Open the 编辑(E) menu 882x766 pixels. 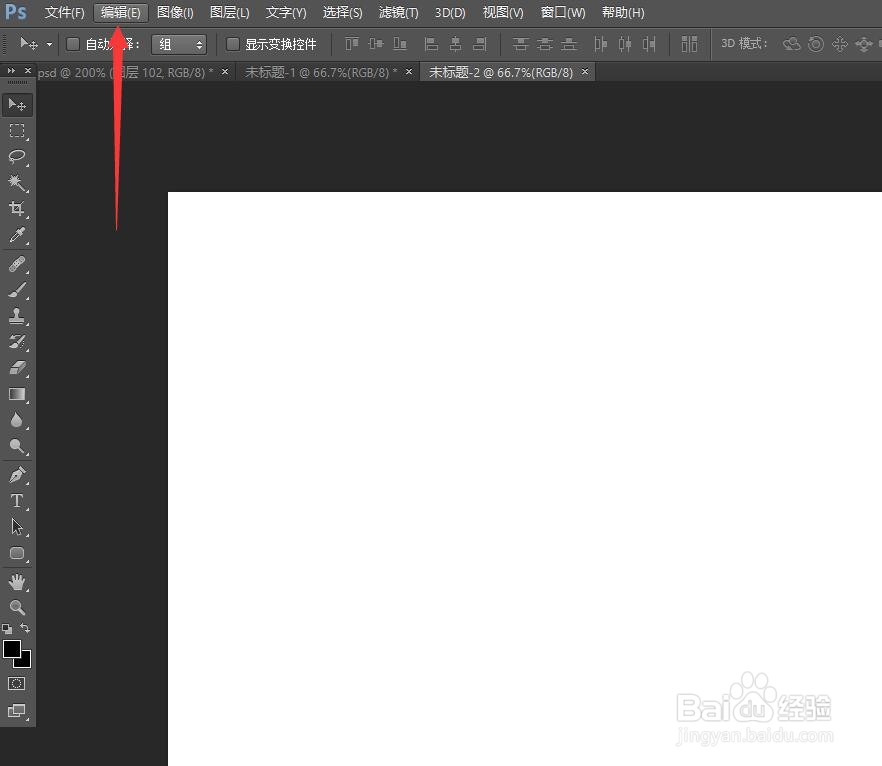[x=120, y=12]
